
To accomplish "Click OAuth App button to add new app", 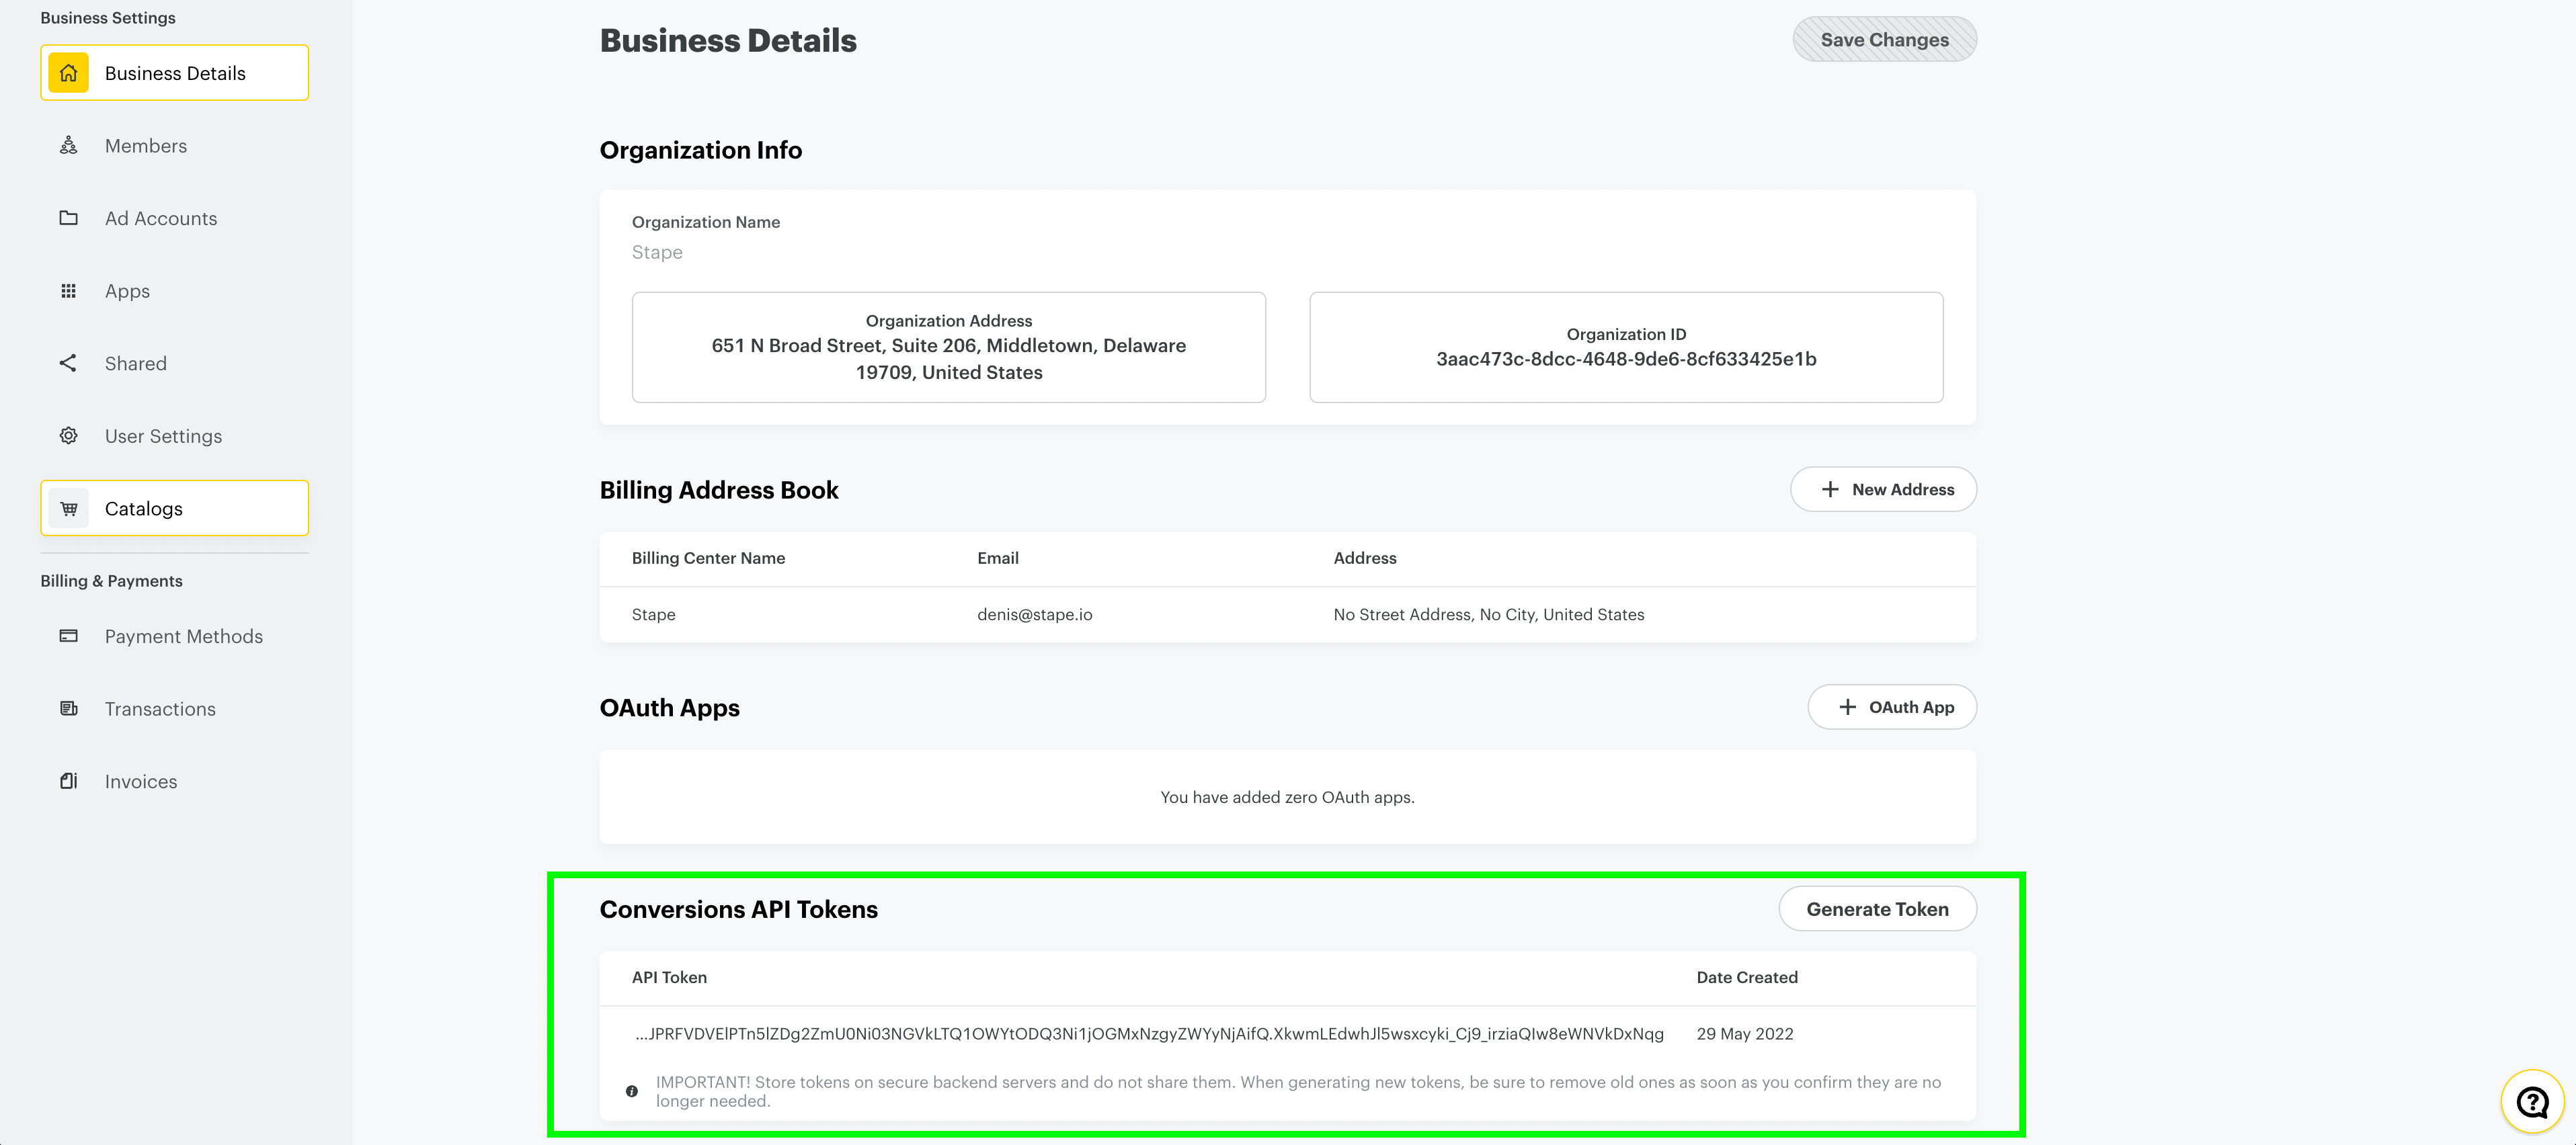I will click(1892, 706).
